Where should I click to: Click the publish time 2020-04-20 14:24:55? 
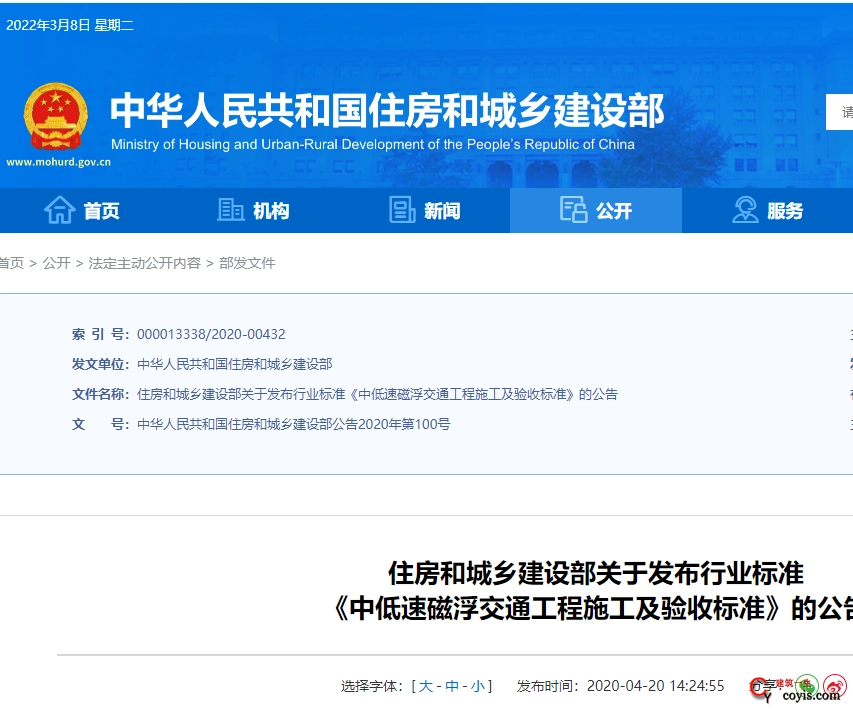[x=656, y=686]
